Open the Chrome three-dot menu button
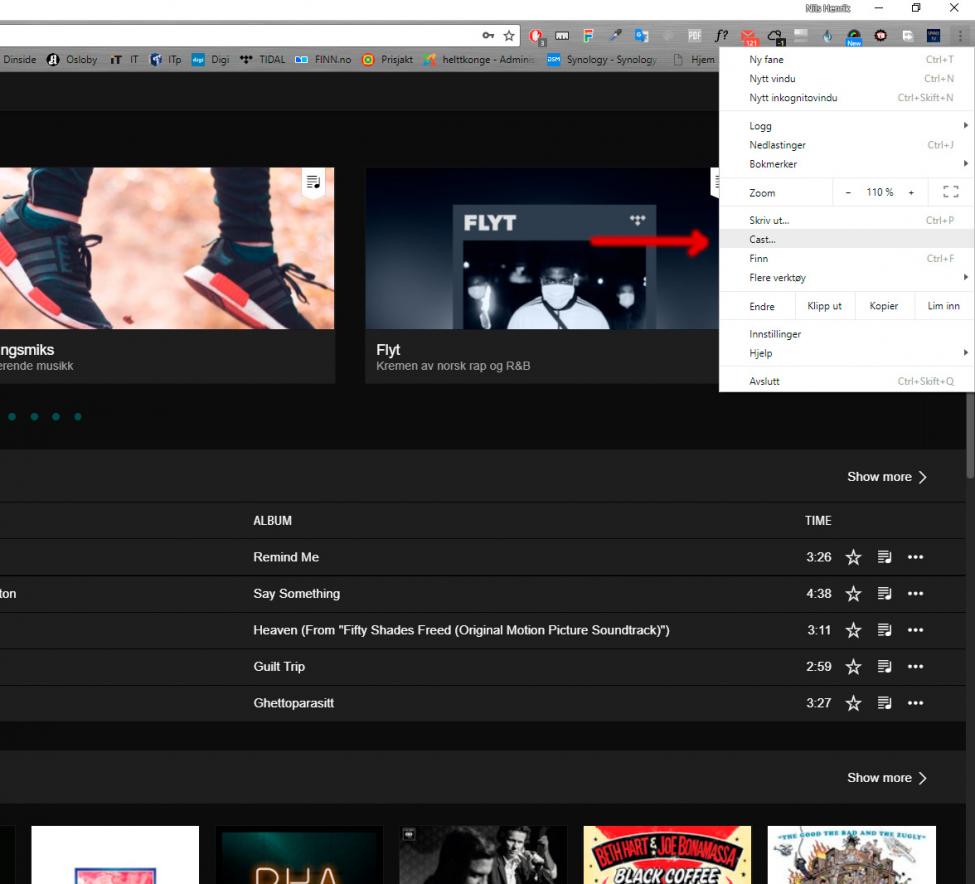This screenshot has height=884, width=975. click(x=959, y=36)
